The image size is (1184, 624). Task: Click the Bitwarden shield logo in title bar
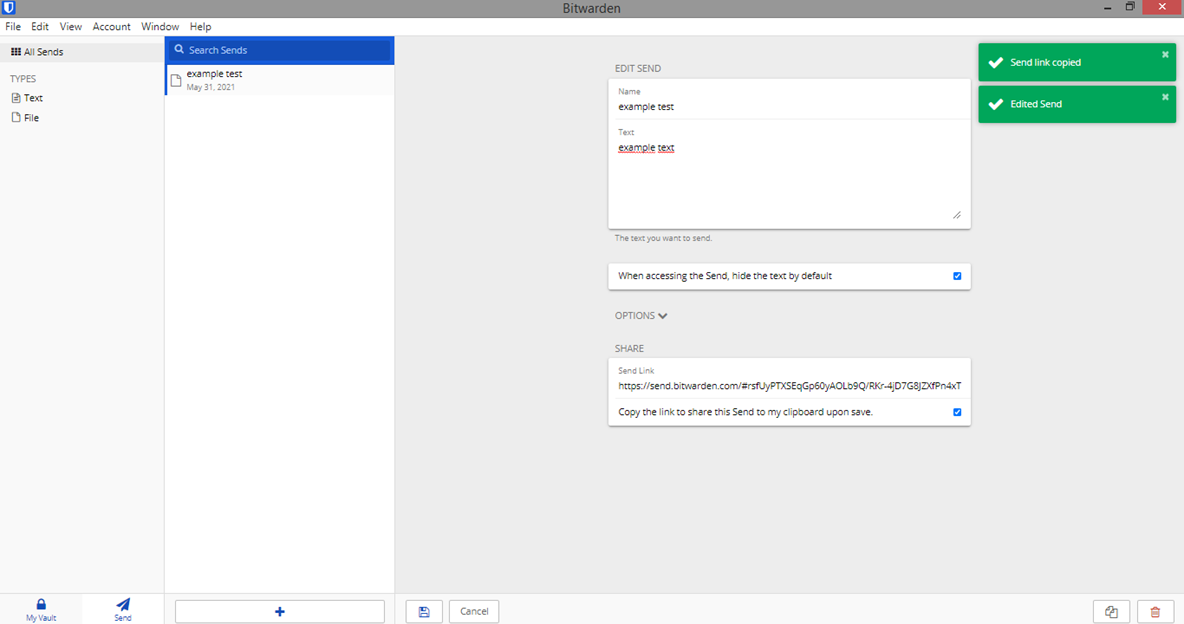click(8, 8)
